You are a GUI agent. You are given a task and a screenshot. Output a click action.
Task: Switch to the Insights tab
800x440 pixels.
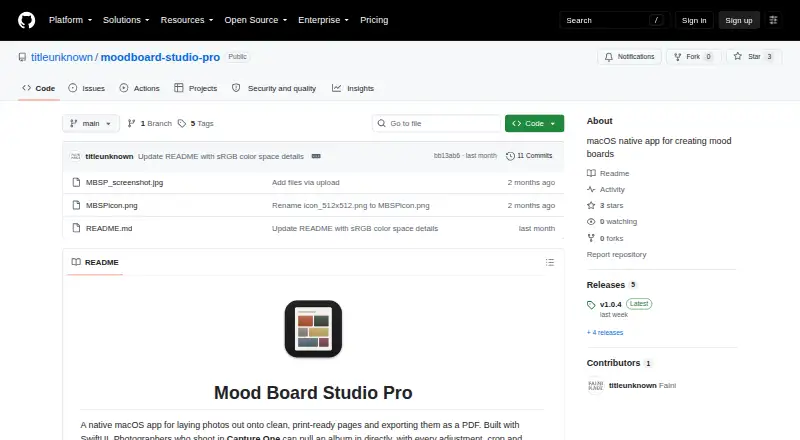(x=353, y=88)
